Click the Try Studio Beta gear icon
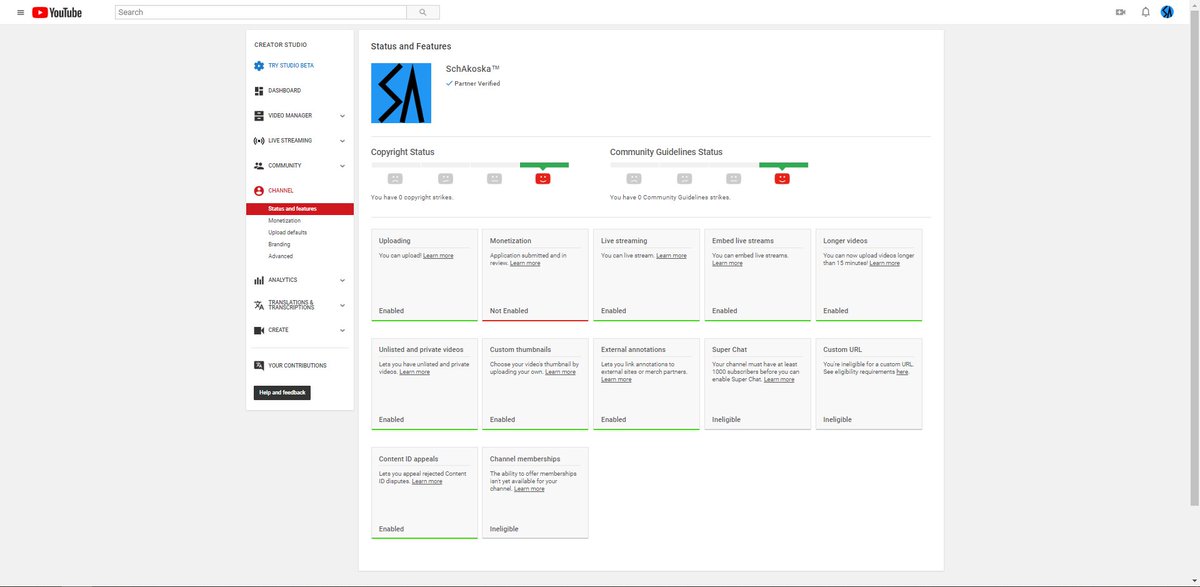The height and width of the screenshot is (587, 1200). click(x=259, y=65)
